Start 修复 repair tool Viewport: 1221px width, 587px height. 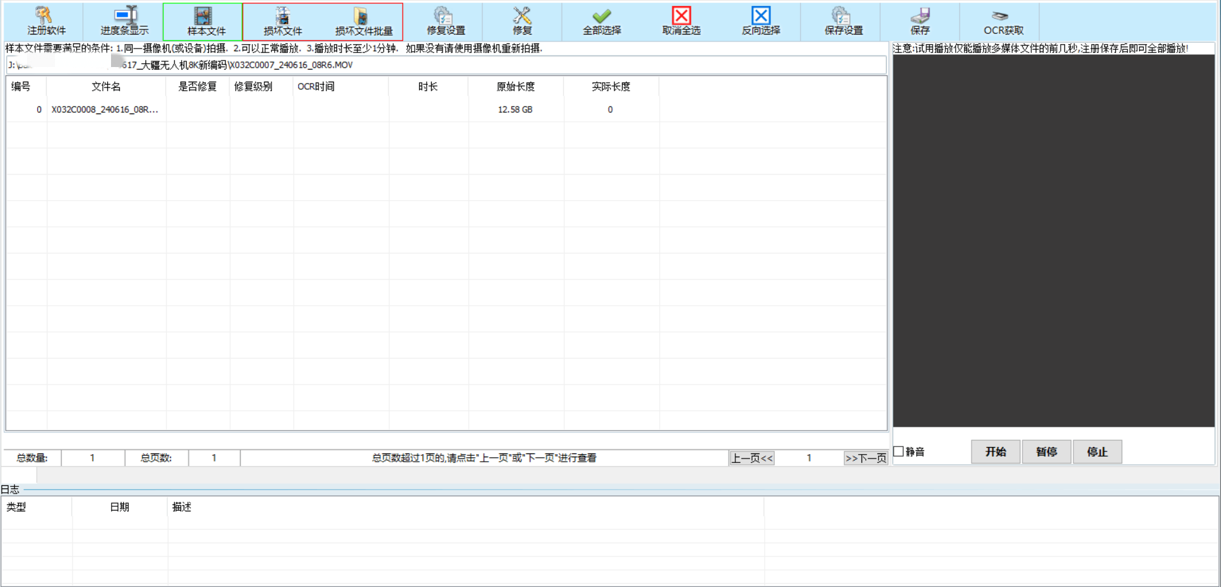(522, 21)
